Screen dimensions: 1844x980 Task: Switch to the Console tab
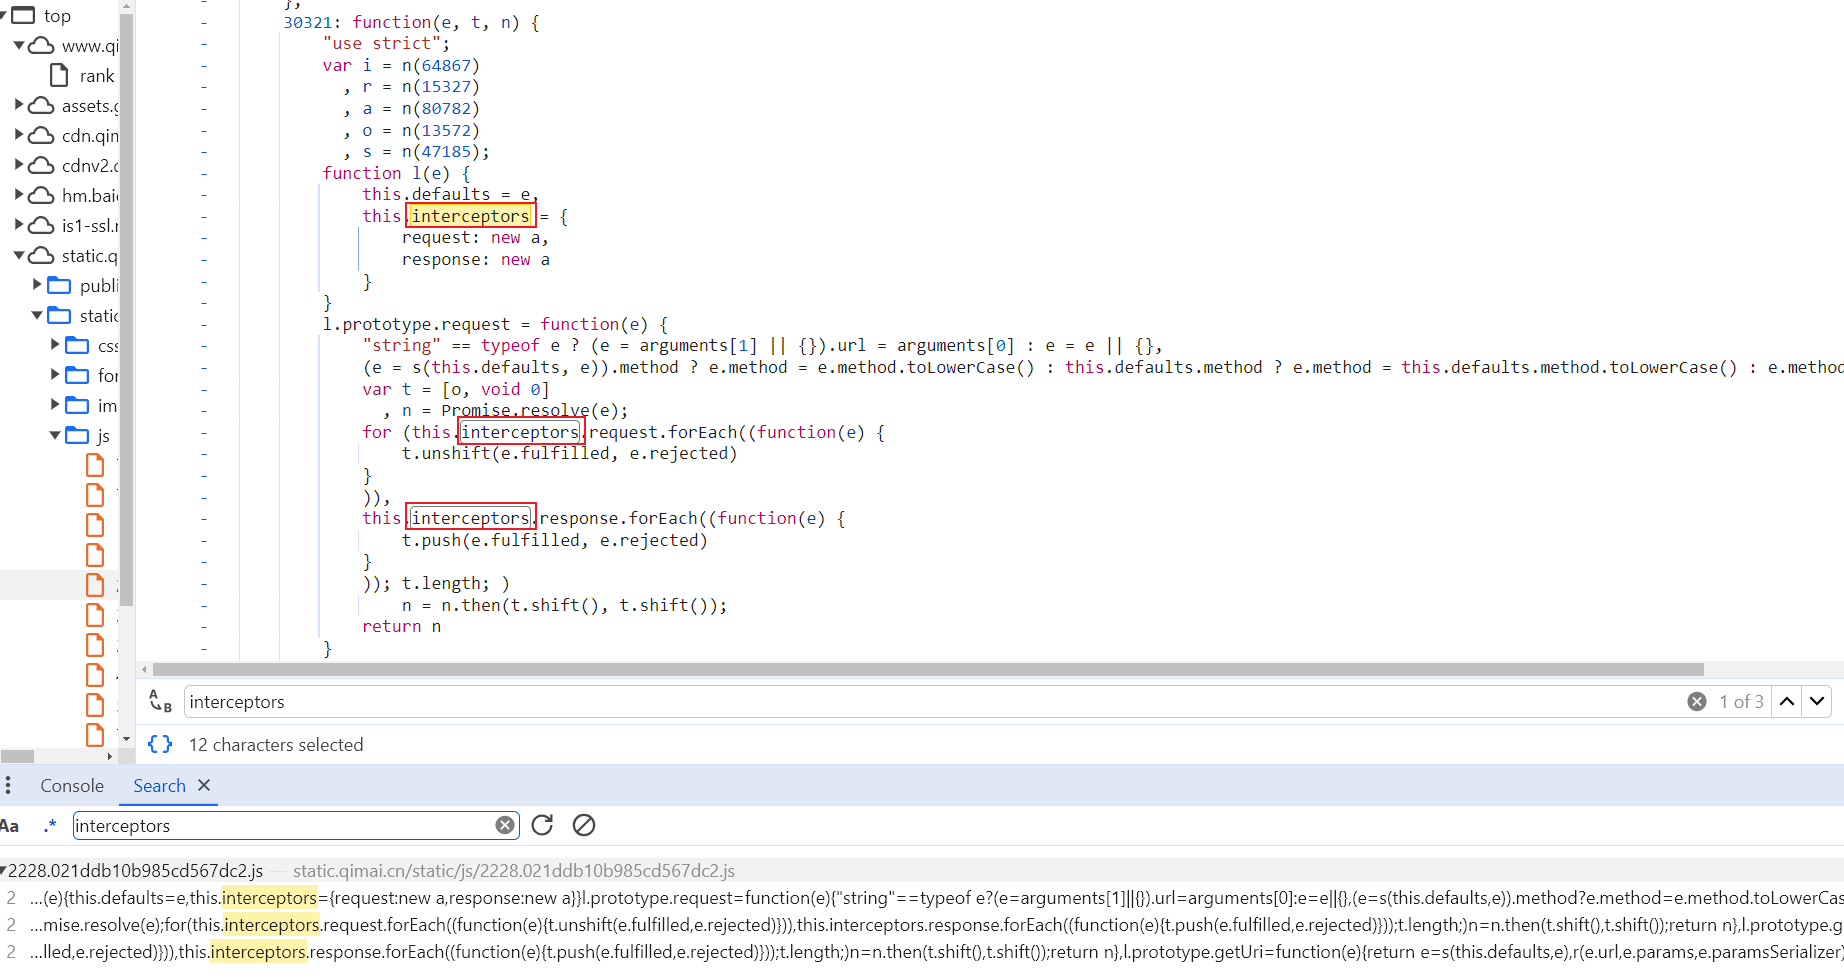point(72,785)
